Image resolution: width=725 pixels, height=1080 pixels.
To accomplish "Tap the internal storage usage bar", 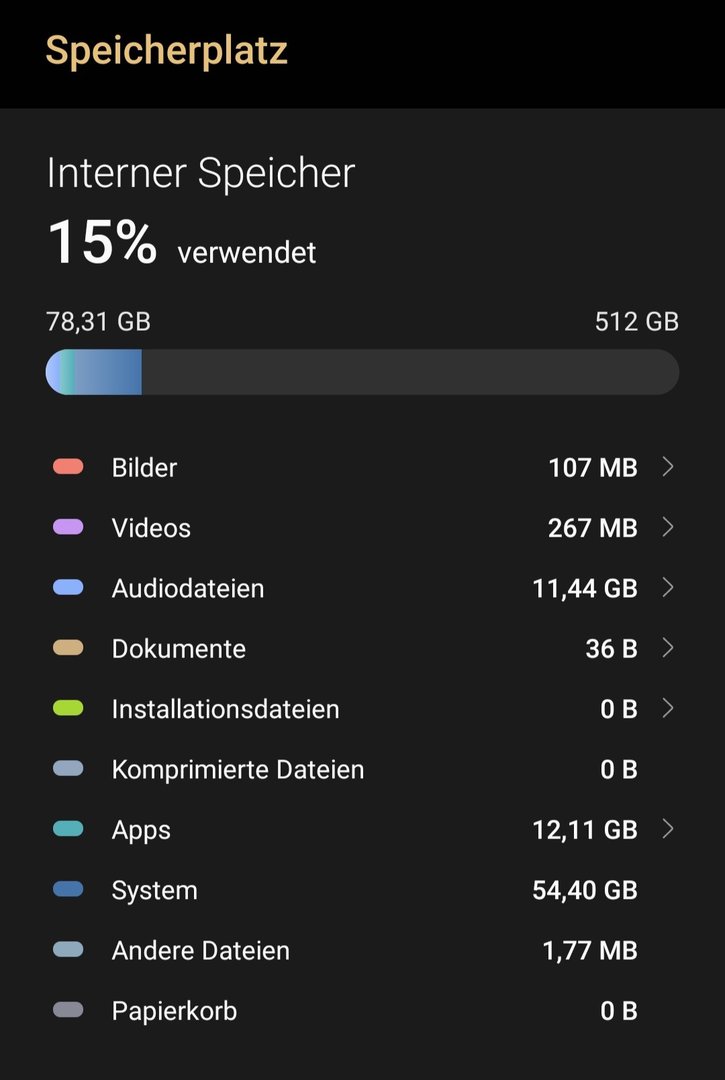I will [362, 372].
